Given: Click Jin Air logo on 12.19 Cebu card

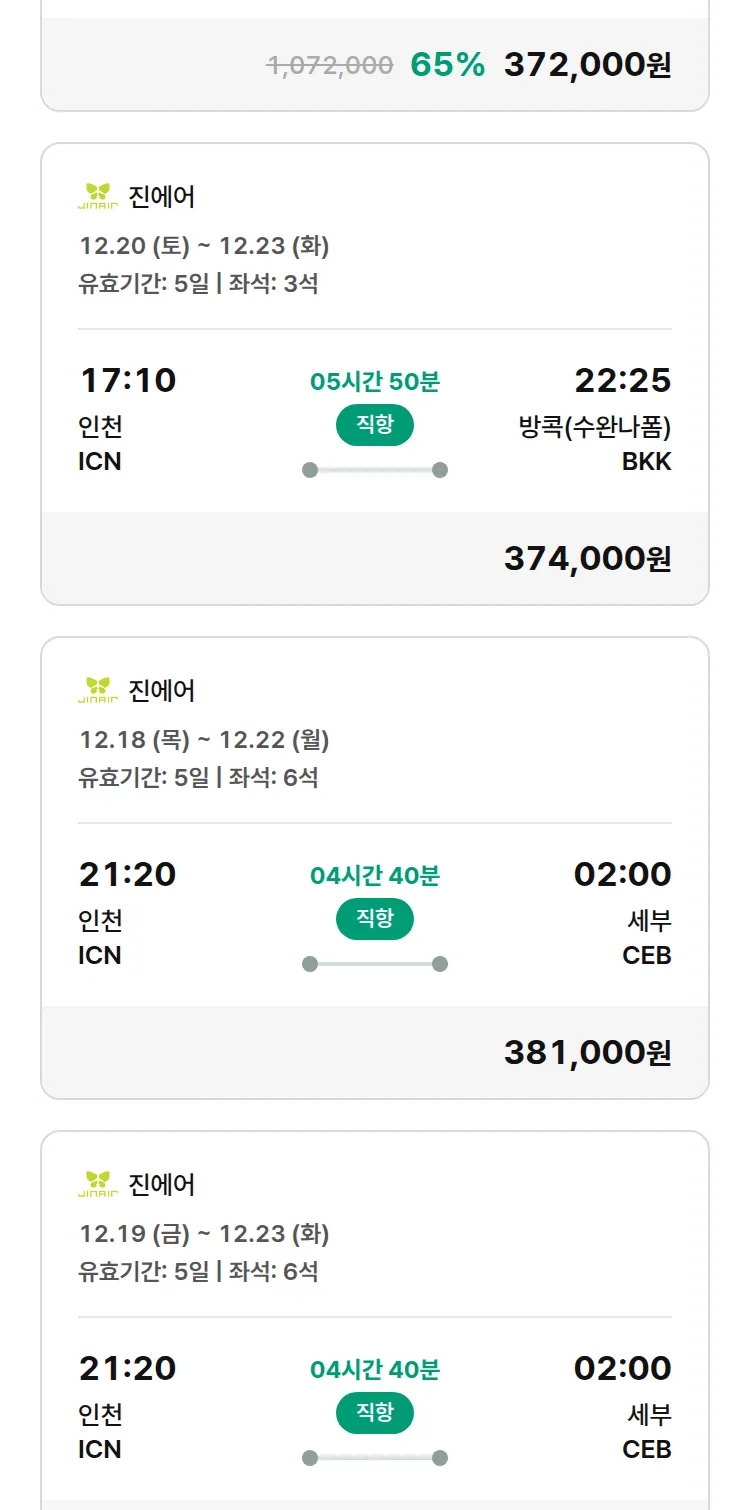Looking at the screenshot, I should pos(98,1184).
